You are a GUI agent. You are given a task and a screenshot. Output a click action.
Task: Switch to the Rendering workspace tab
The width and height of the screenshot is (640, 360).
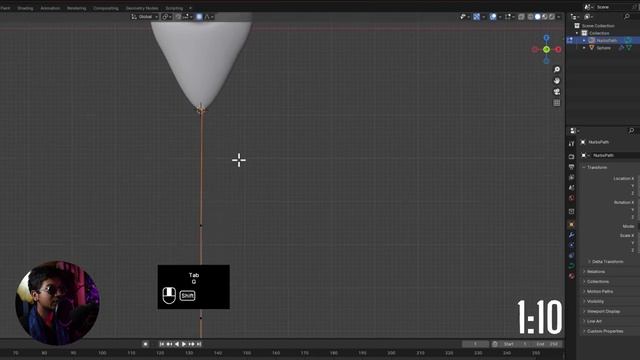76,8
